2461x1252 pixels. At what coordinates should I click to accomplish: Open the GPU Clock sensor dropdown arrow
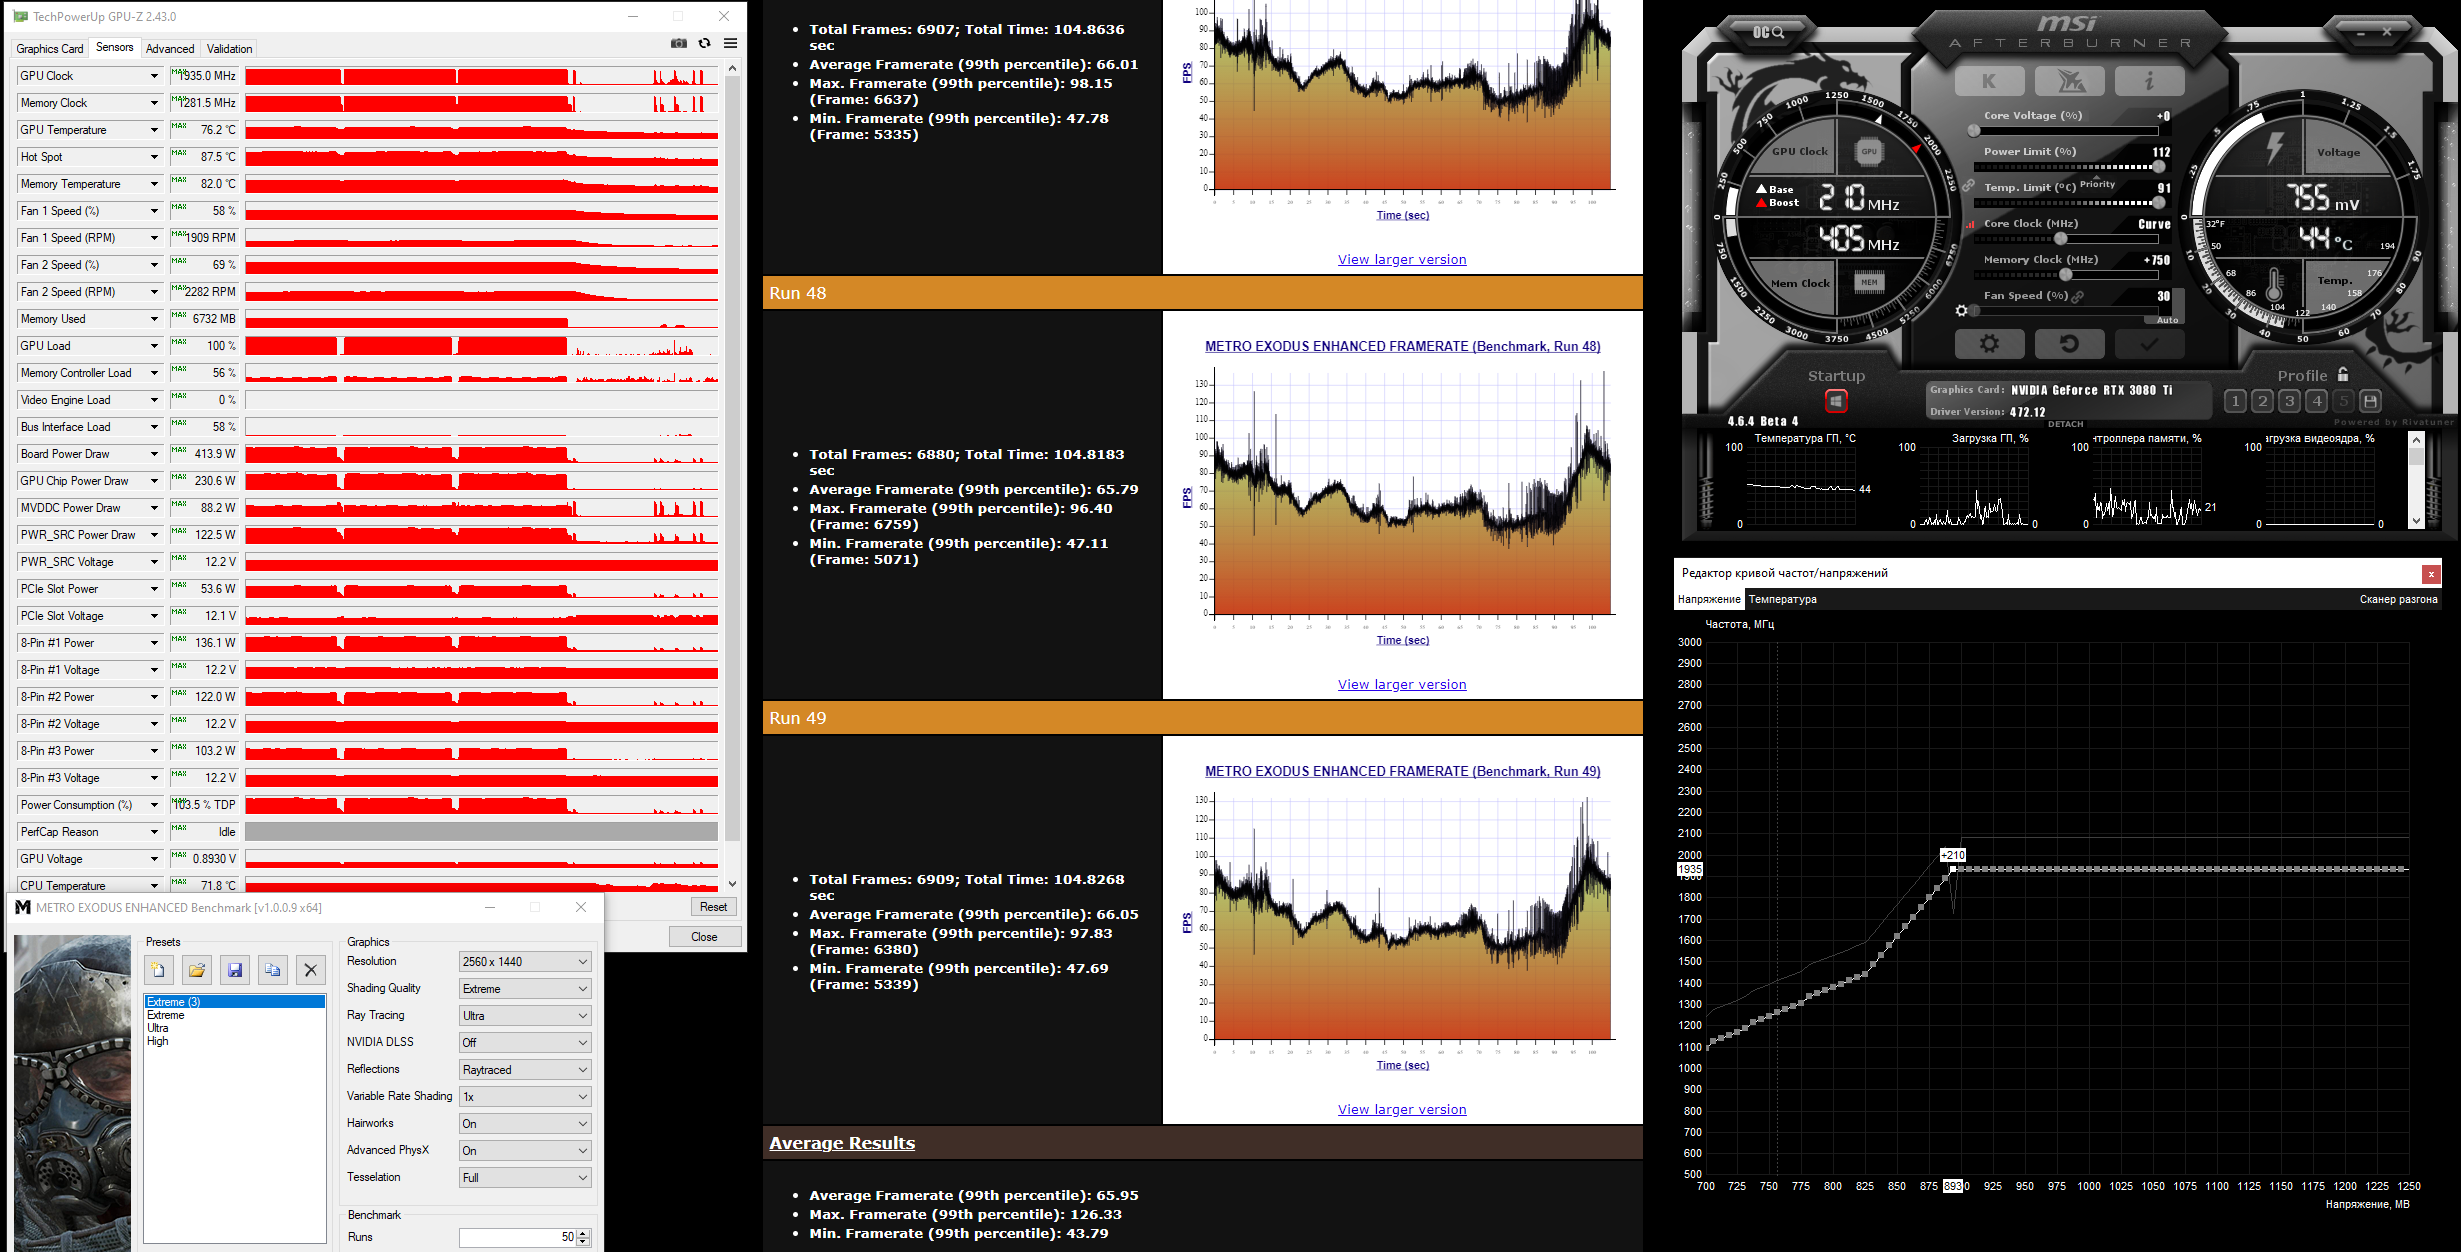(154, 76)
